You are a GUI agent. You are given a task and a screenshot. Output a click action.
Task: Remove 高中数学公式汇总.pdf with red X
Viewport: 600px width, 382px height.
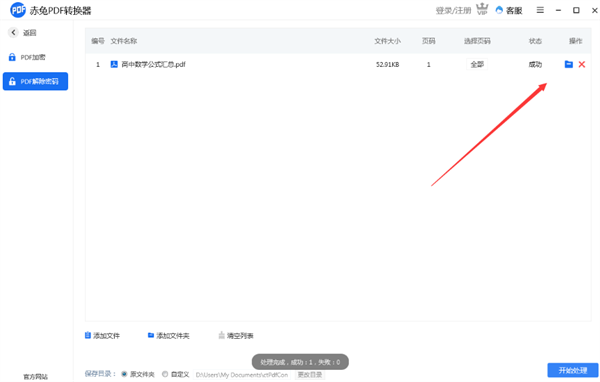pos(582,64)
